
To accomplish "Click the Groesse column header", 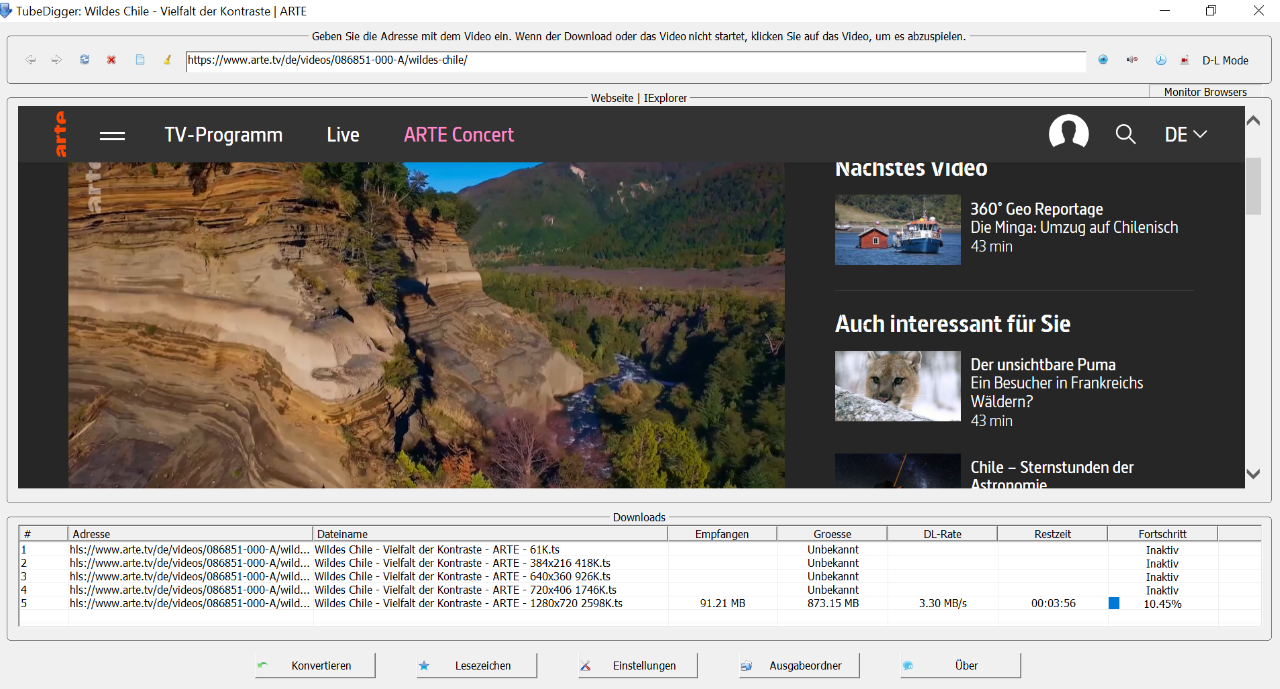I will coord(832,534).
